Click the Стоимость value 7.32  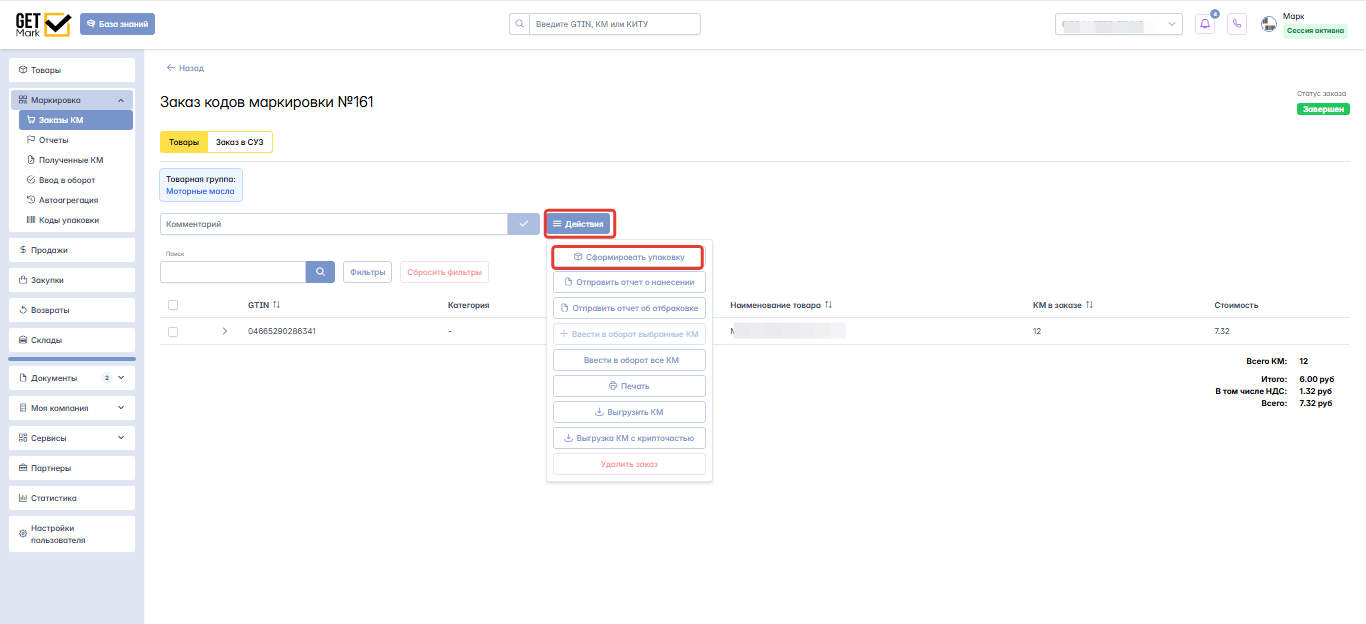pos(1224,331)
